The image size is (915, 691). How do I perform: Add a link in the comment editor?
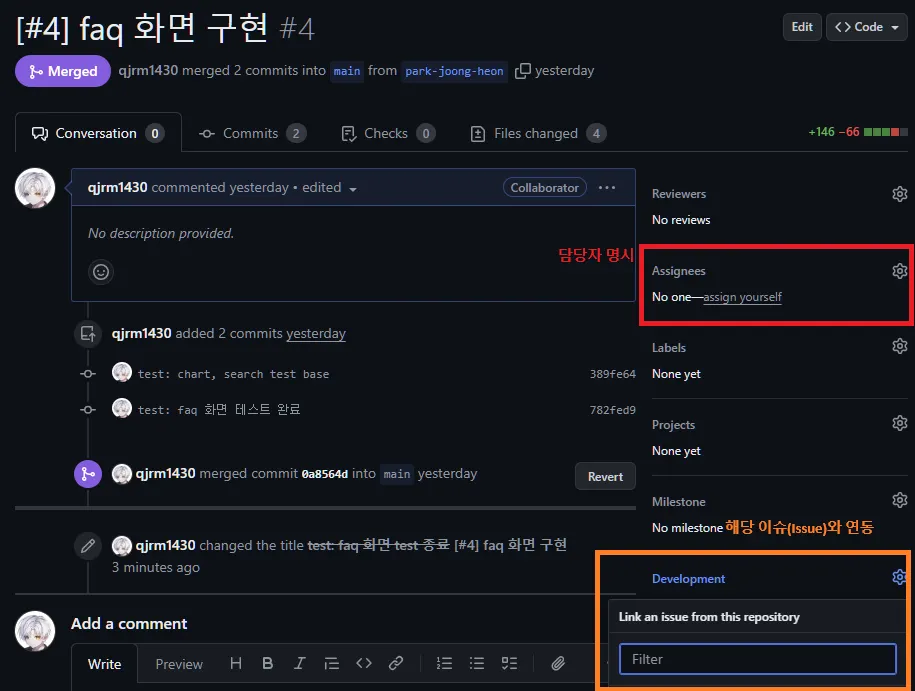coord(396,663)
